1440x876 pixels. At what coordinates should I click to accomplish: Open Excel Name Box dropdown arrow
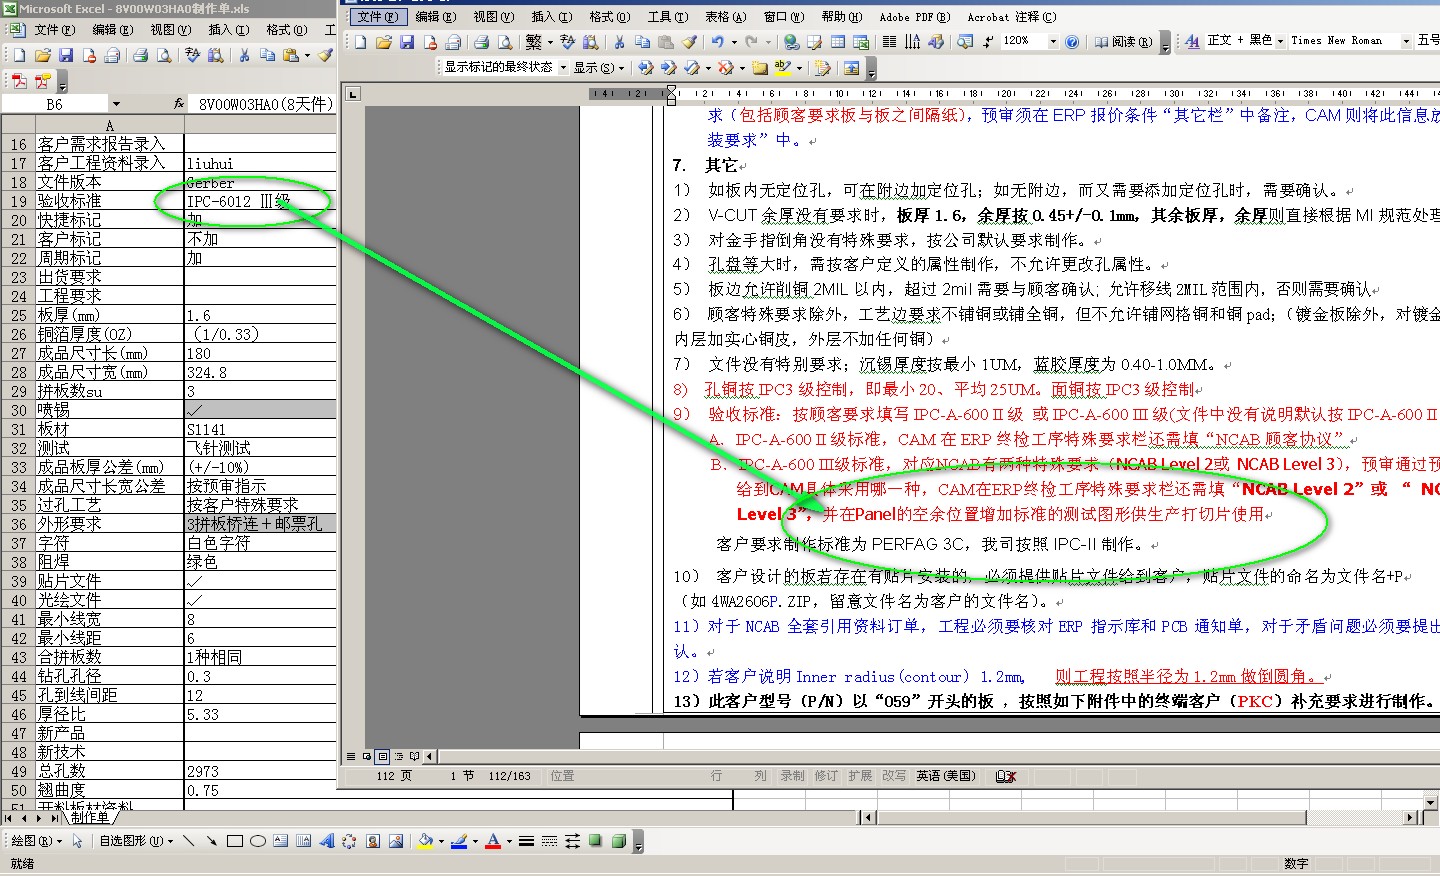(x=116, y=103)
